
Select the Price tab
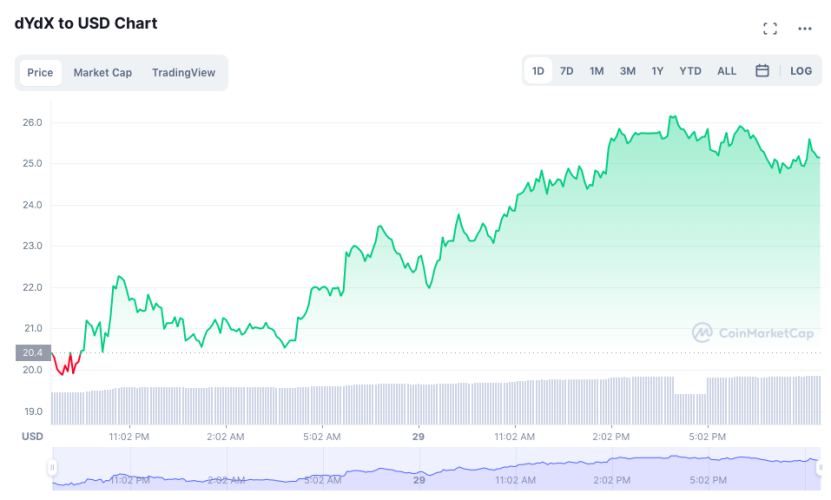[40, 73]
